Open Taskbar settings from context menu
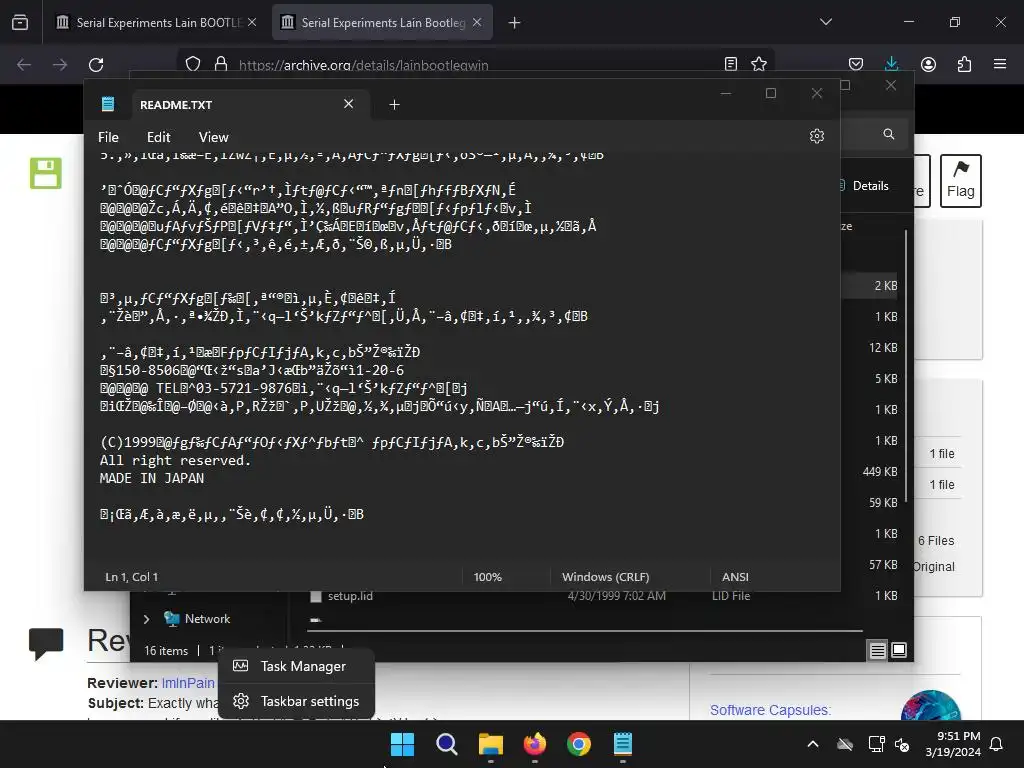 click(x=296, y=701)
